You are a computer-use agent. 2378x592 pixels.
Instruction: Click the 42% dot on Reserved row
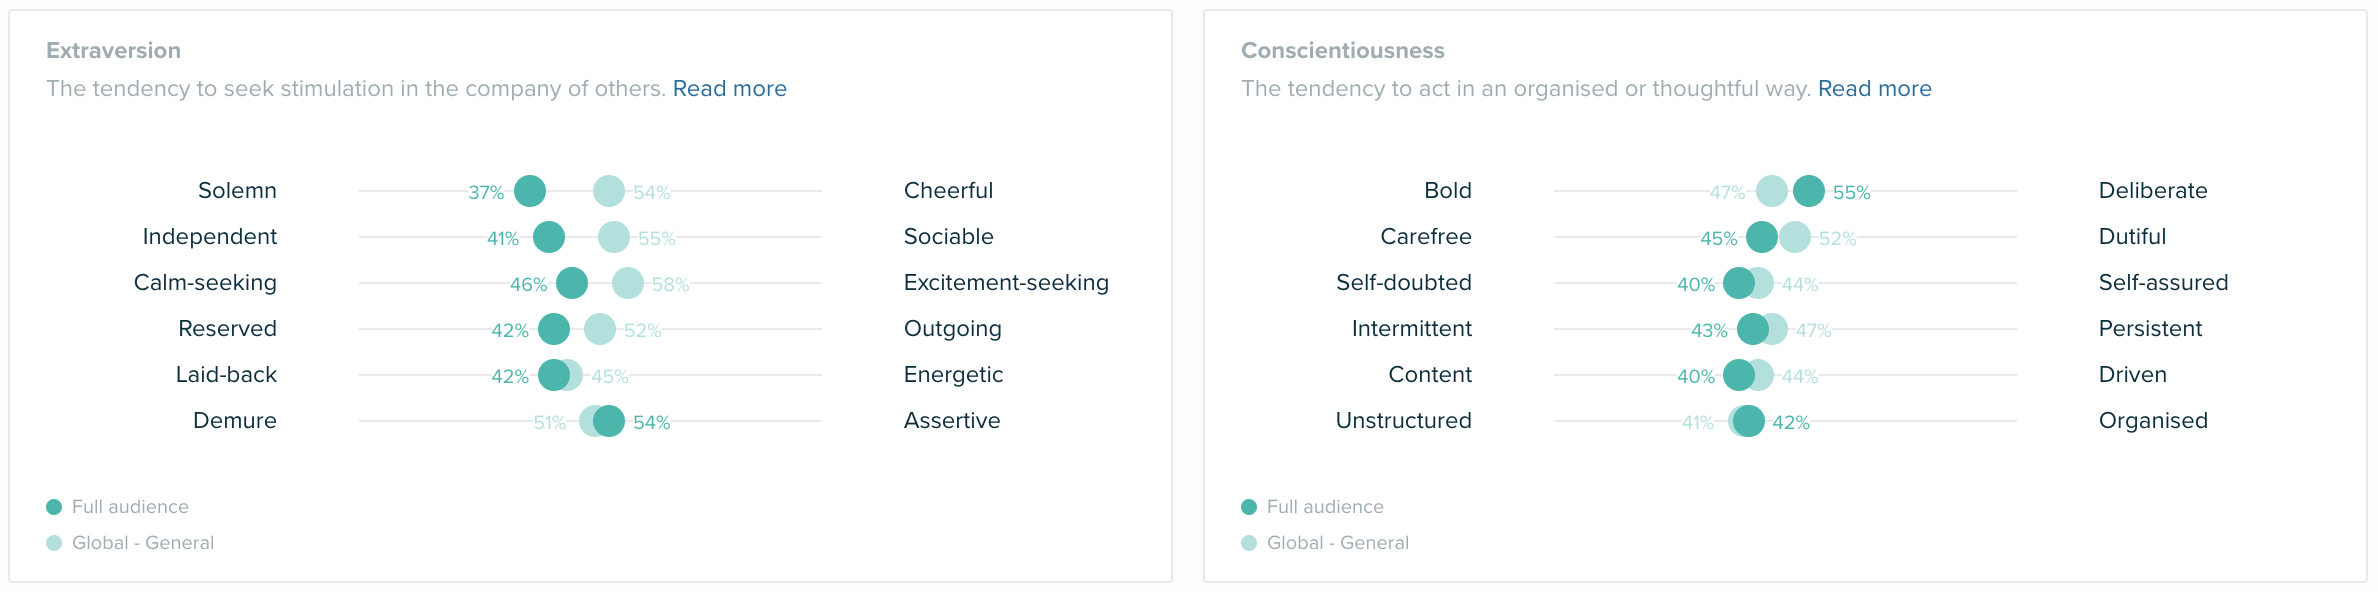click(x=554, y=329)
